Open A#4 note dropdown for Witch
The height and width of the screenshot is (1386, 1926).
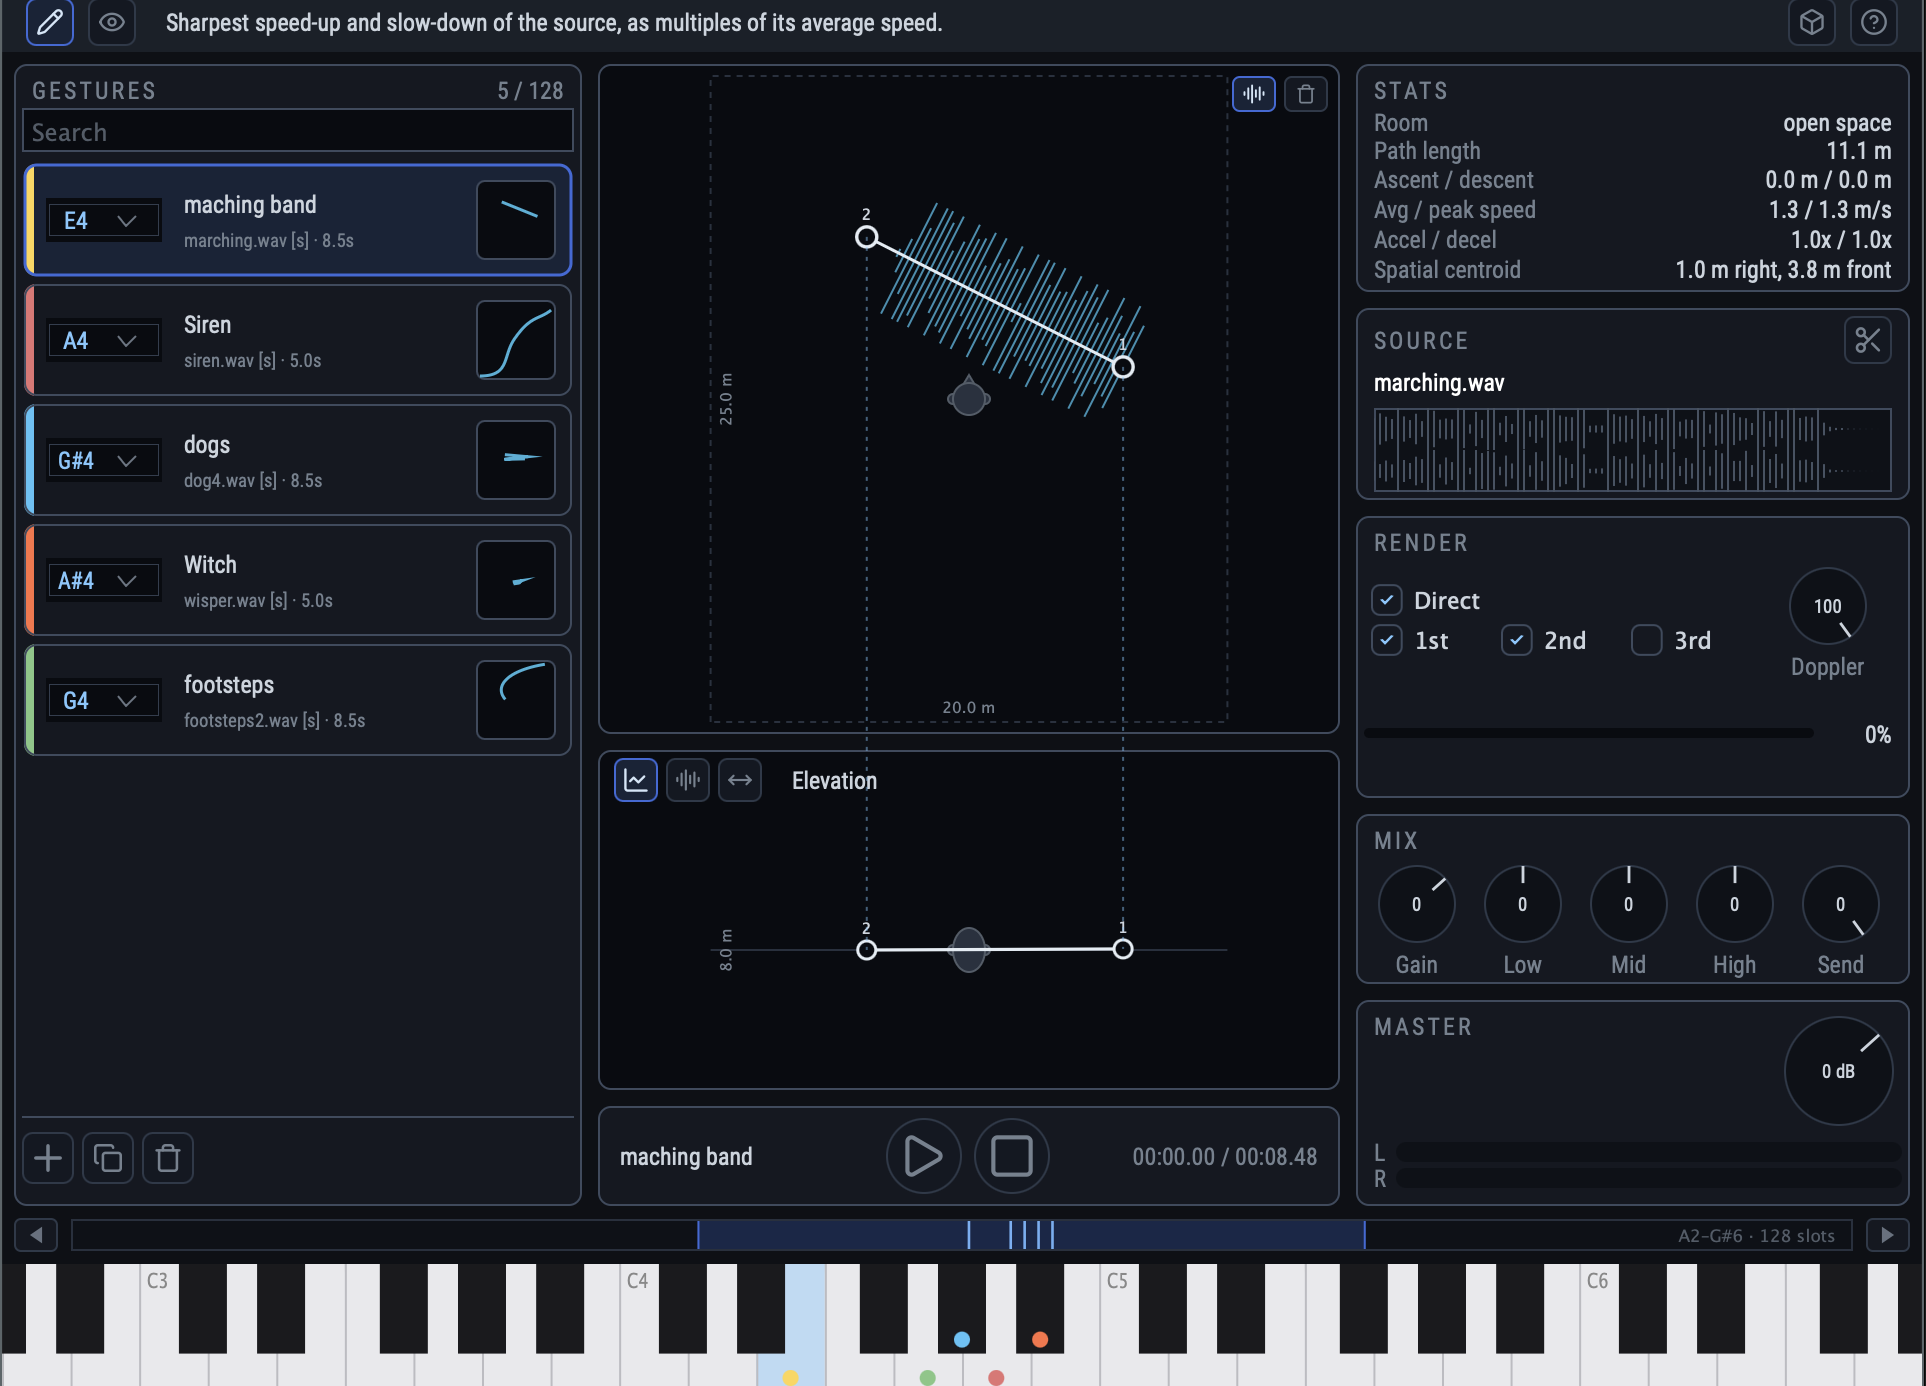[104, 580]
